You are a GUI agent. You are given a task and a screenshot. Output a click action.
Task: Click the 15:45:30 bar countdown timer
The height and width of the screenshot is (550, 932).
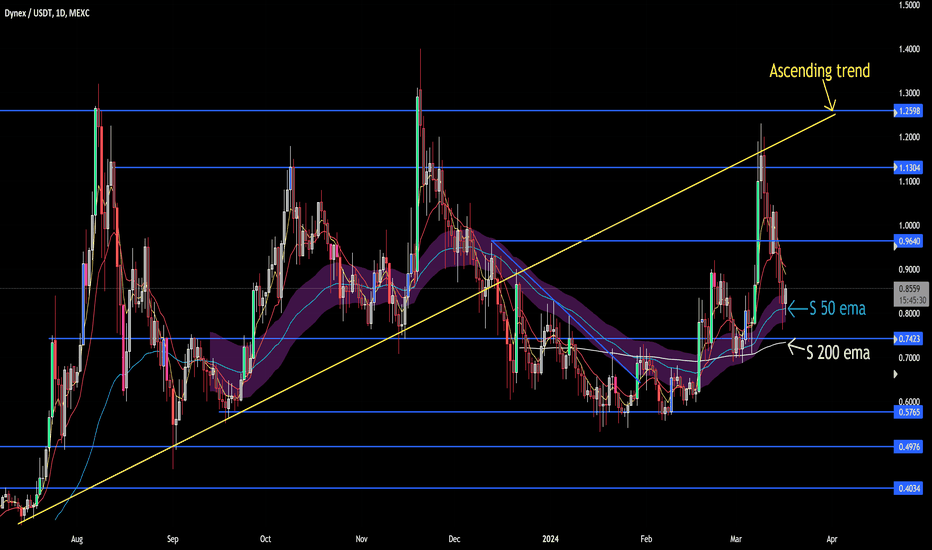[911, 300]
